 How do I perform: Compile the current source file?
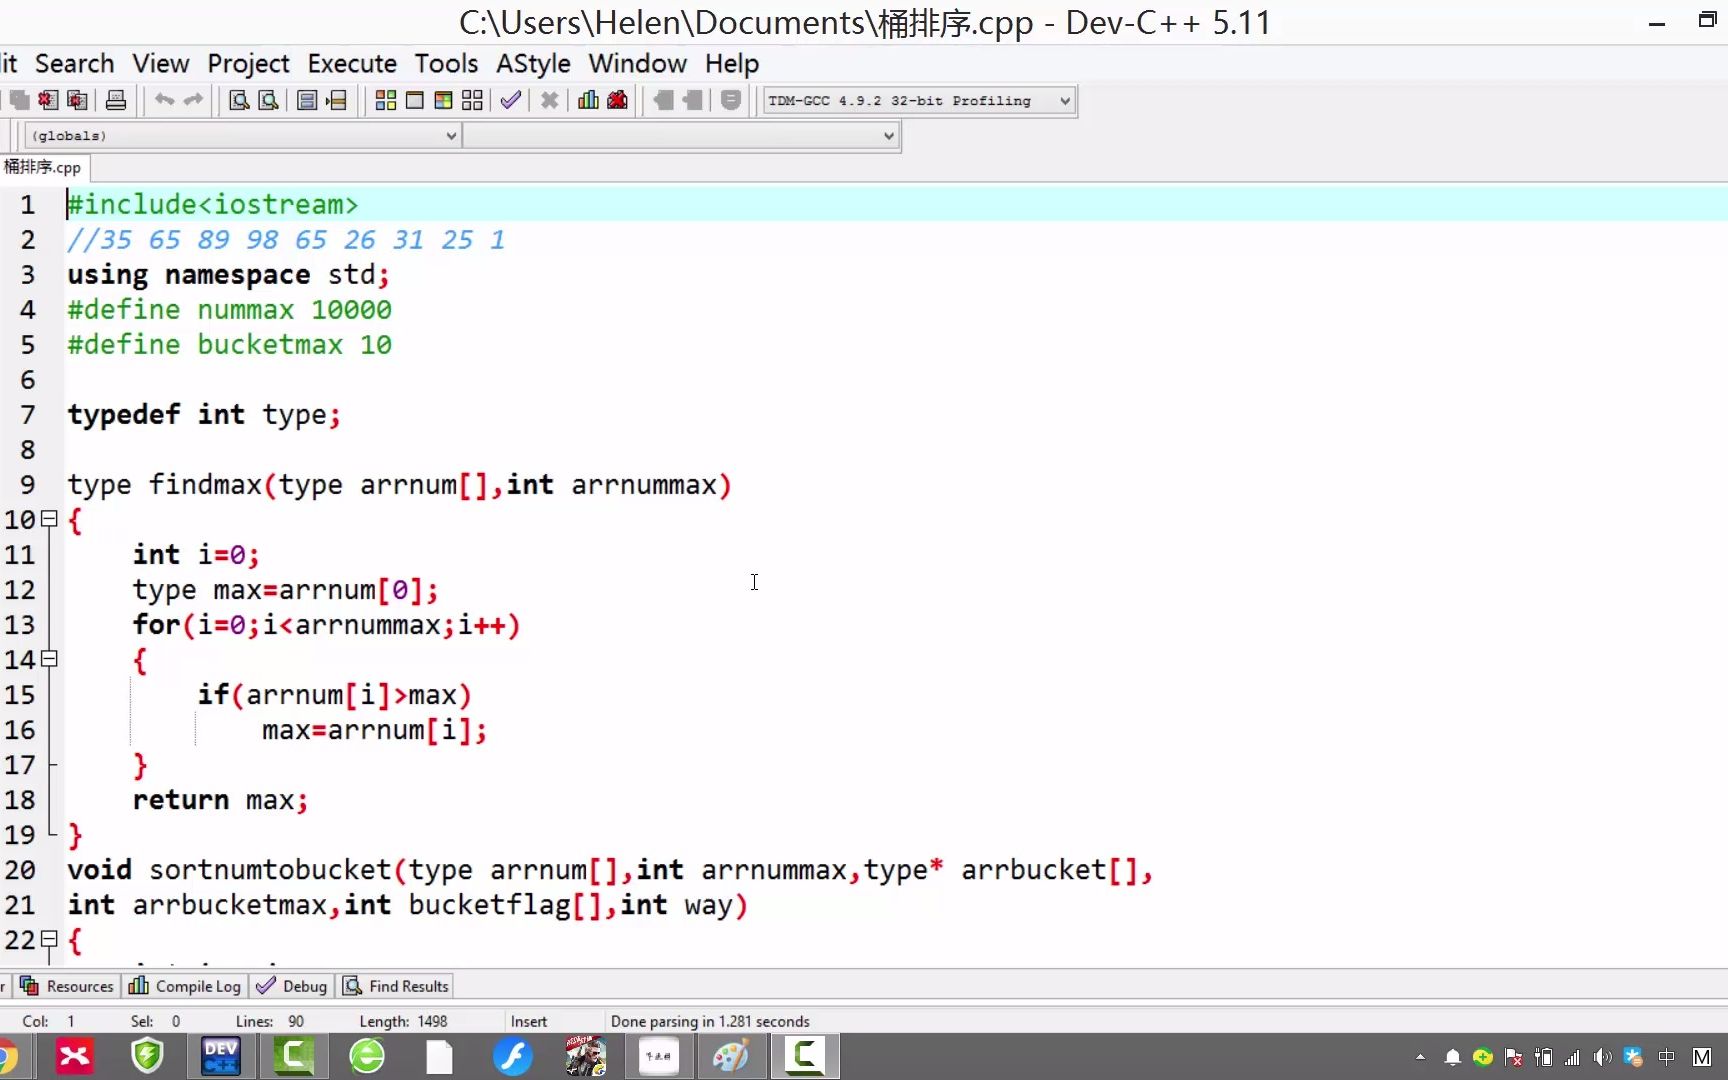click(385, 100)
